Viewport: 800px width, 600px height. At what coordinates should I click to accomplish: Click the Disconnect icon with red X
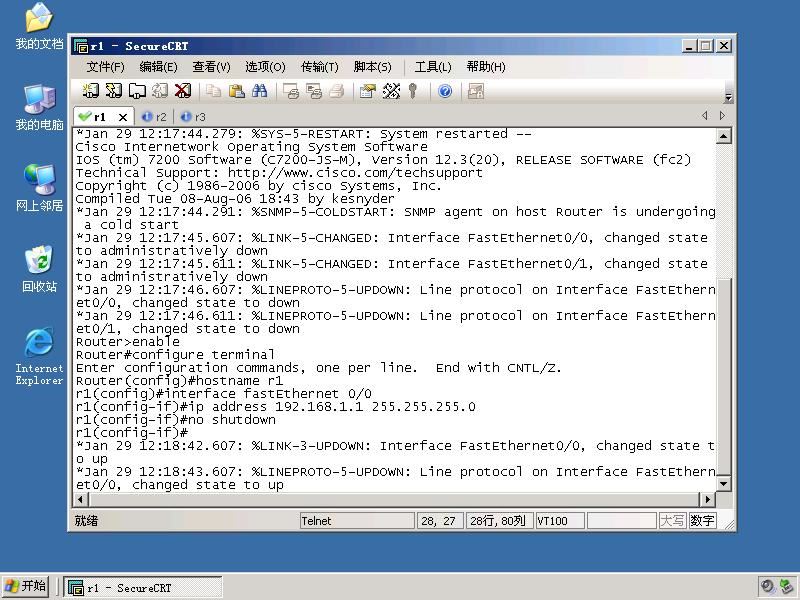coord(183,91)
